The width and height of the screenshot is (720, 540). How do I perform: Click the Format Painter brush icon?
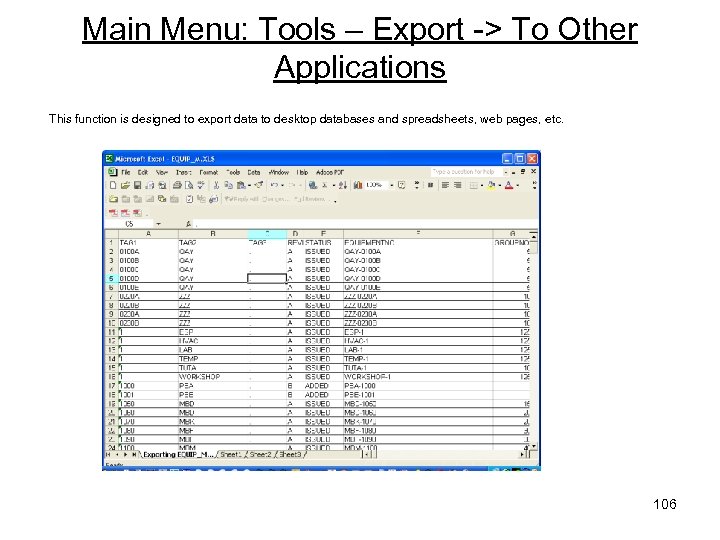(x=259, y=185)
